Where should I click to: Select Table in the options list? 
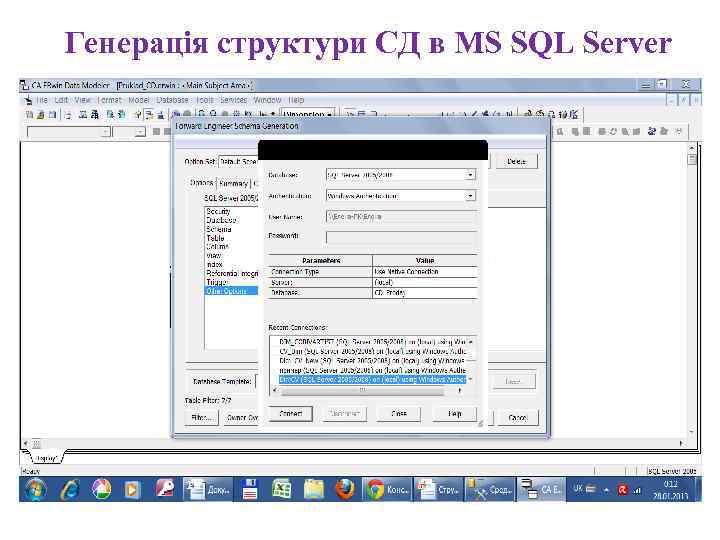coord(215,238)
